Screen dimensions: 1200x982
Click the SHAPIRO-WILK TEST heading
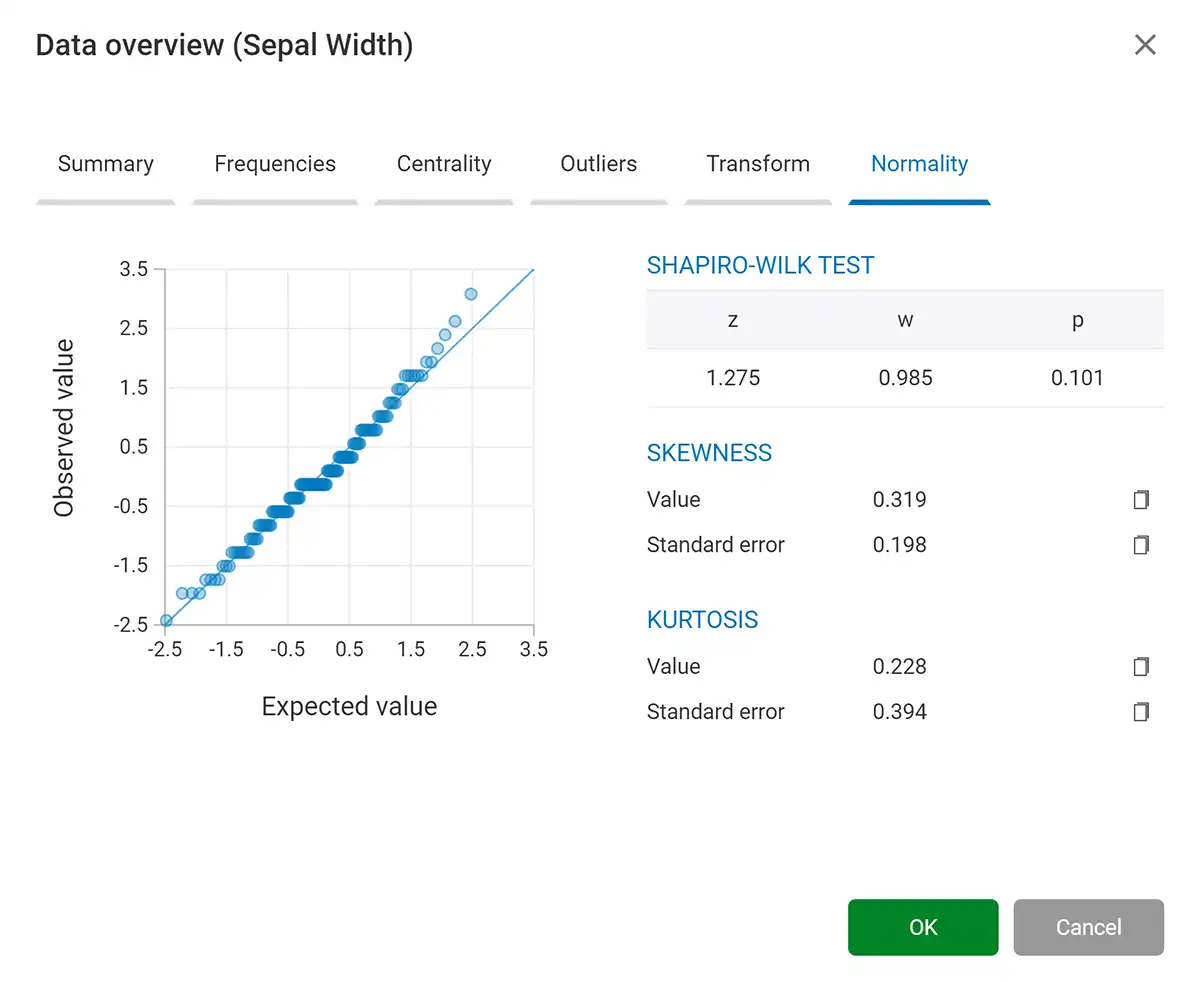pos(761,266)
